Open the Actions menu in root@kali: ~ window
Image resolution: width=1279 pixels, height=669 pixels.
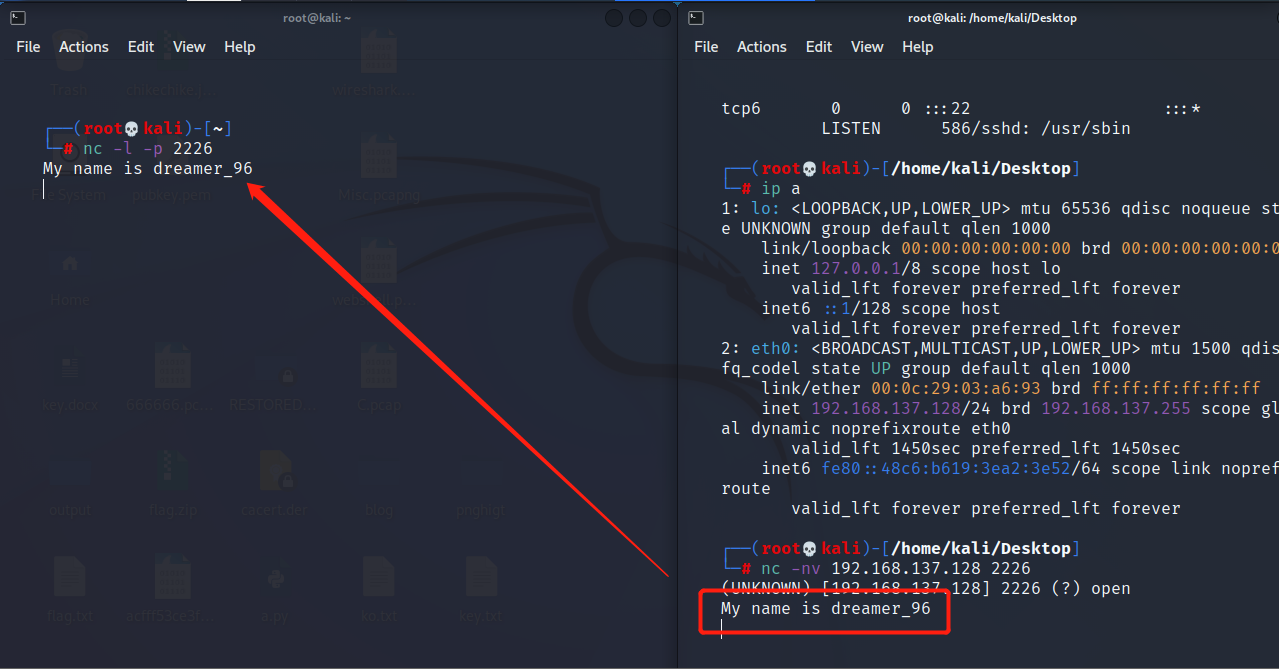[x=84, y=47]
